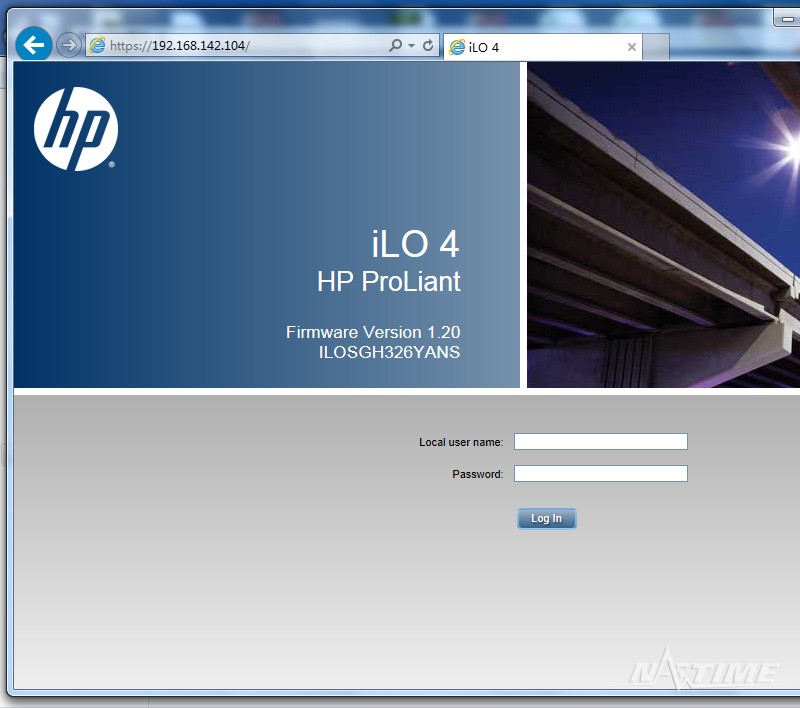The width and height of the screenshot is (800, 708).
Task: Click the ILOSGH326YANS hostname text
Action: [389, 352]
